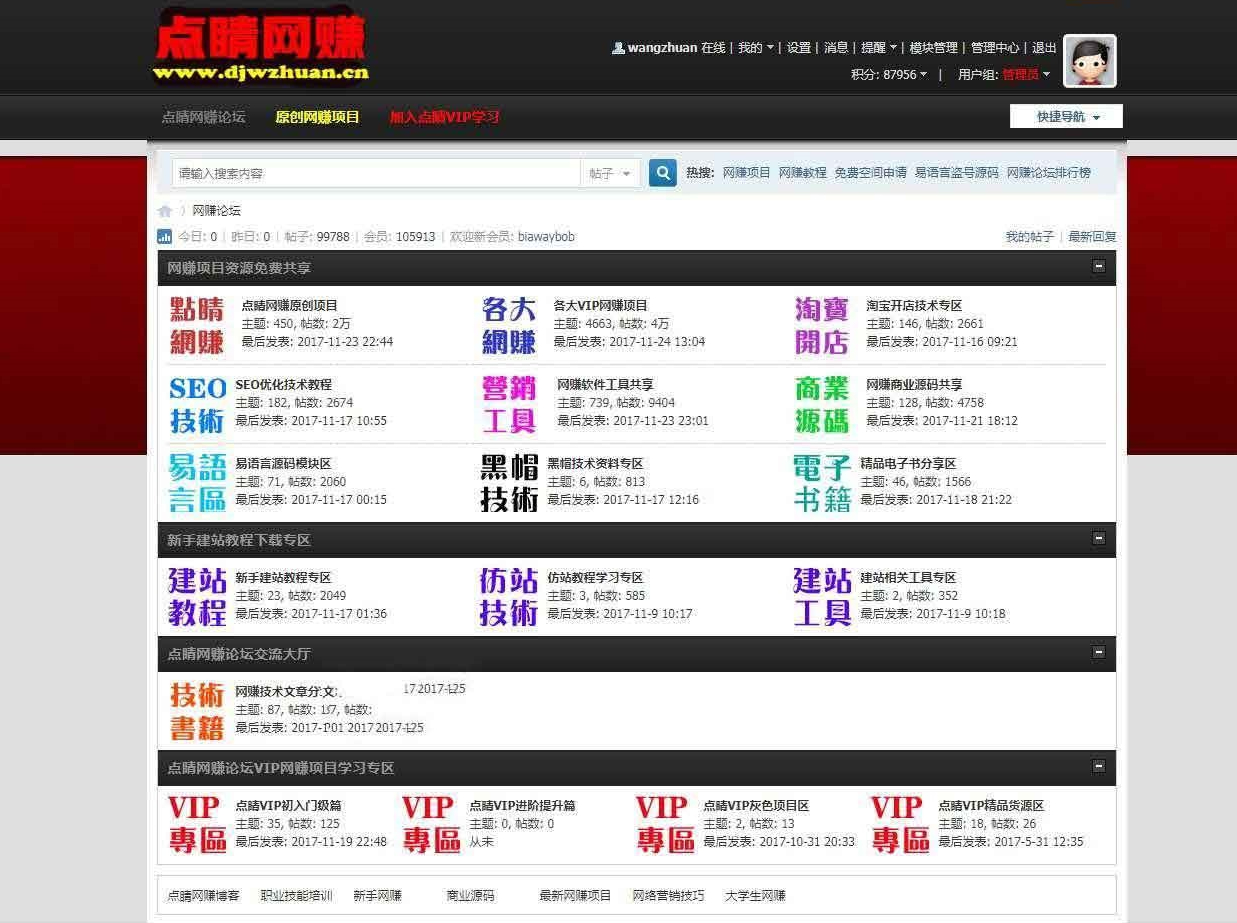Open the home icon in breadcrumb
Viewport: 1237px width, 923px height.
(165, 211)
